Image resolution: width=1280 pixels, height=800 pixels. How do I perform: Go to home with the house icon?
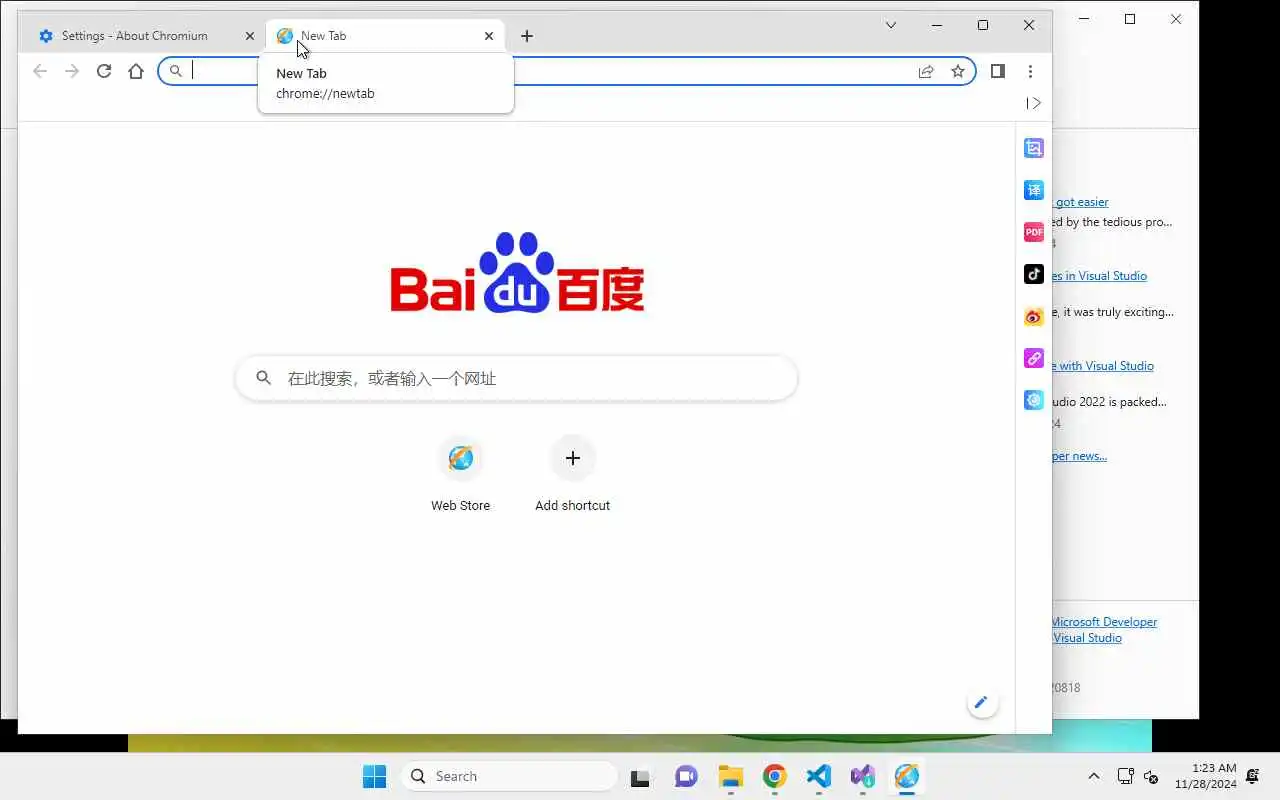(136, 71)
